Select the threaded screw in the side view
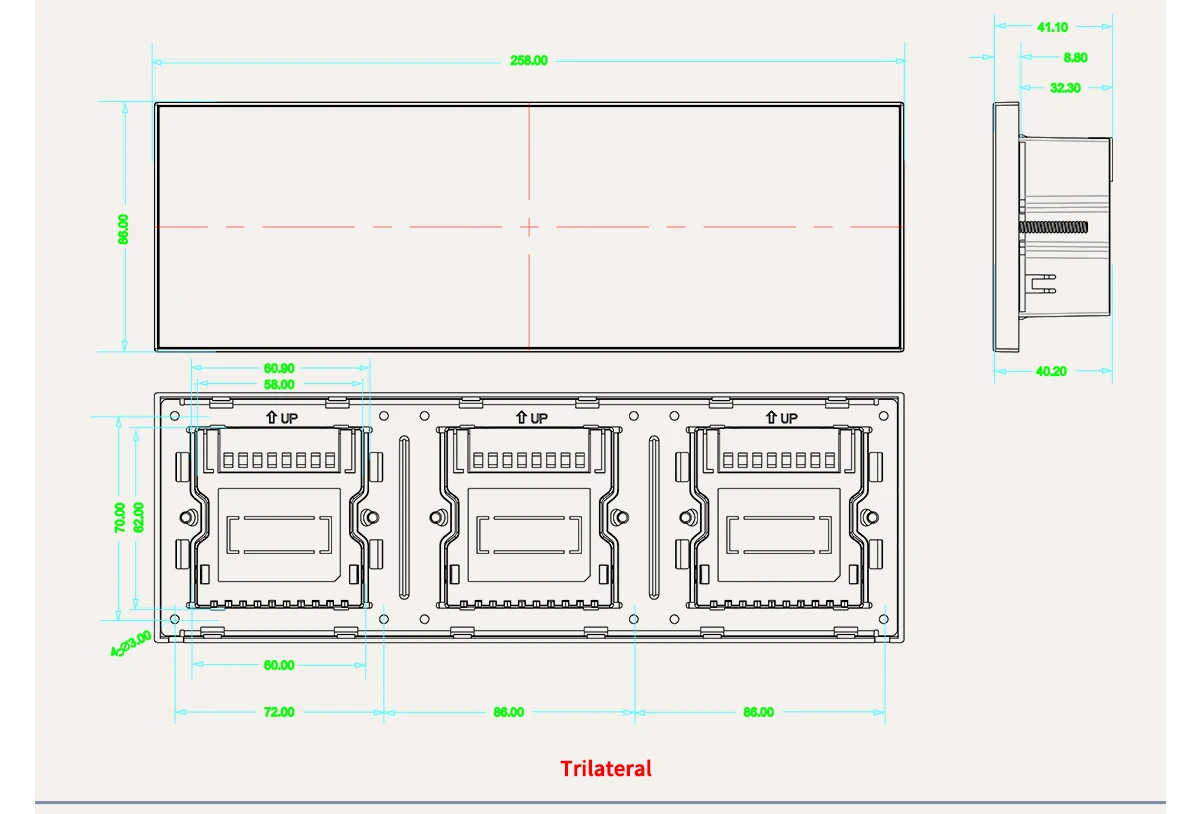1200x814 pixels. 1052,227
